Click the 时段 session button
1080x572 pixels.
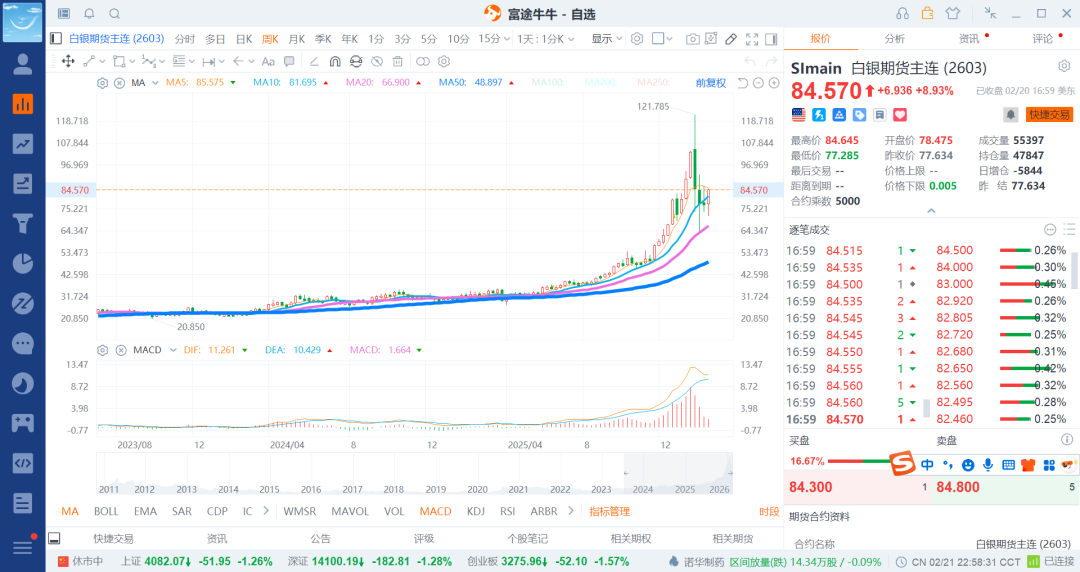tap(769, 511)
